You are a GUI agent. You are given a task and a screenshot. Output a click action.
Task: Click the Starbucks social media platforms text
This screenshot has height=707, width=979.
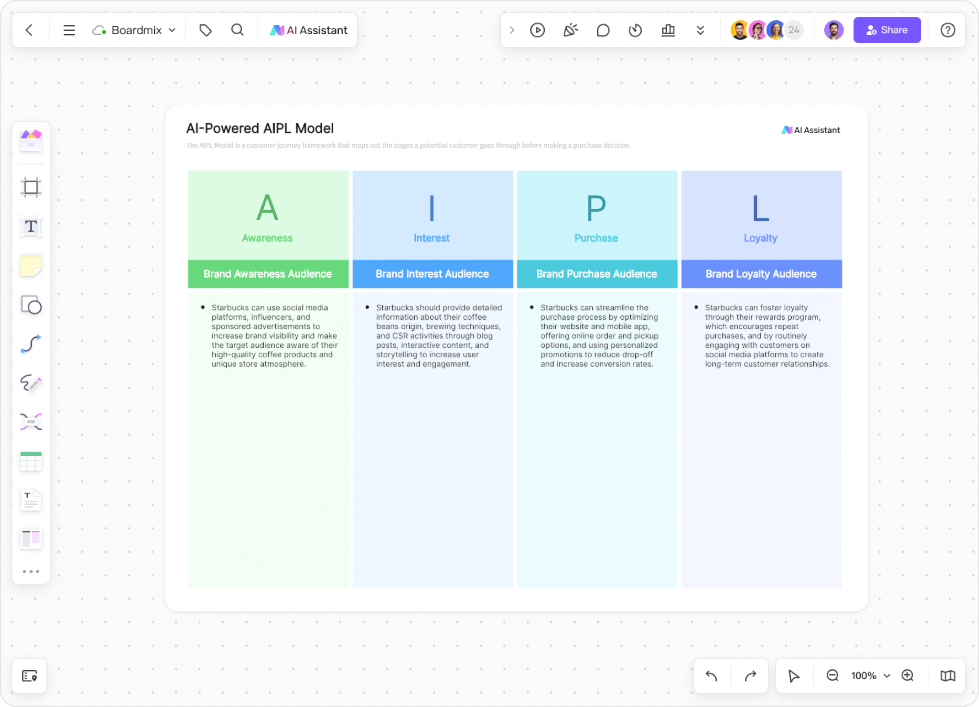(274, 336)
